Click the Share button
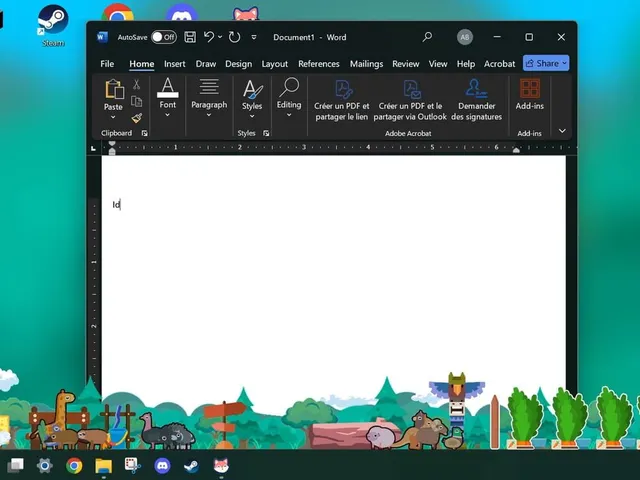 click(546, 63)
